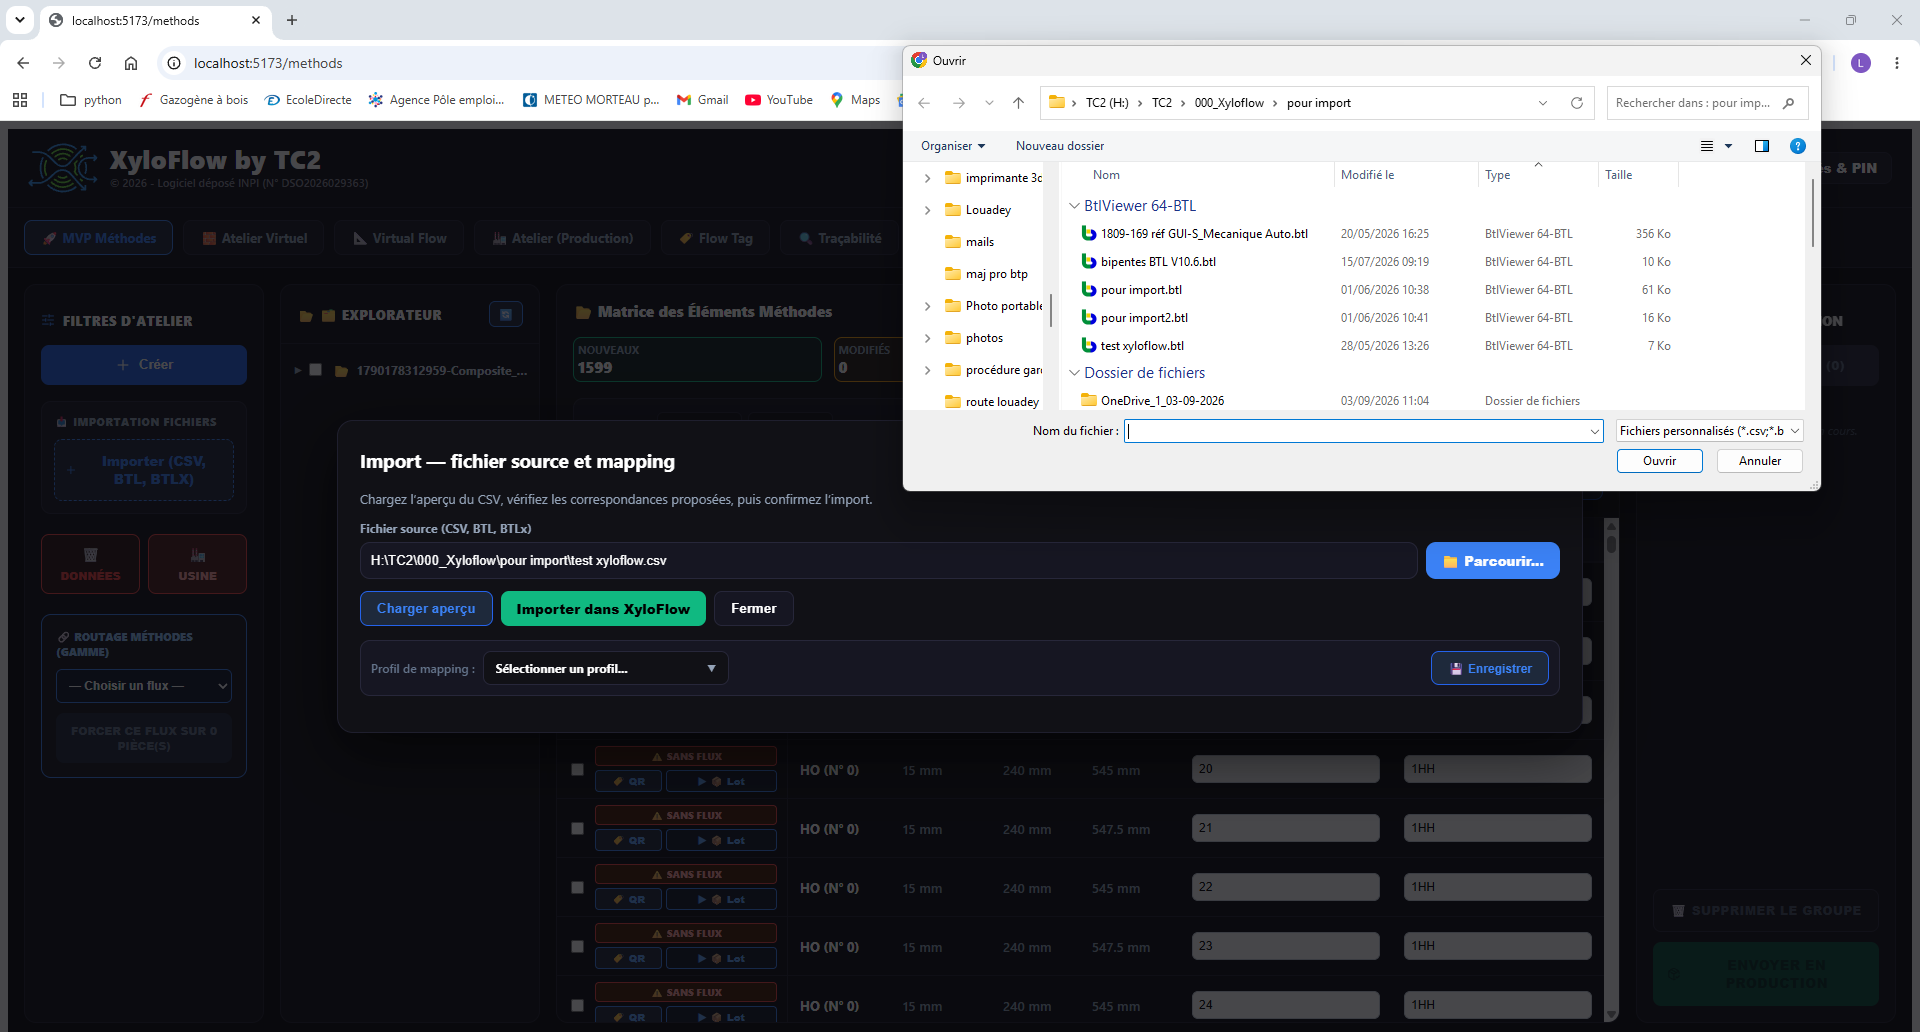Open the YouTube bookmark
The width and height of the screenshot is (1920, 1032).
pyautogui.click(x=779, y=100)
